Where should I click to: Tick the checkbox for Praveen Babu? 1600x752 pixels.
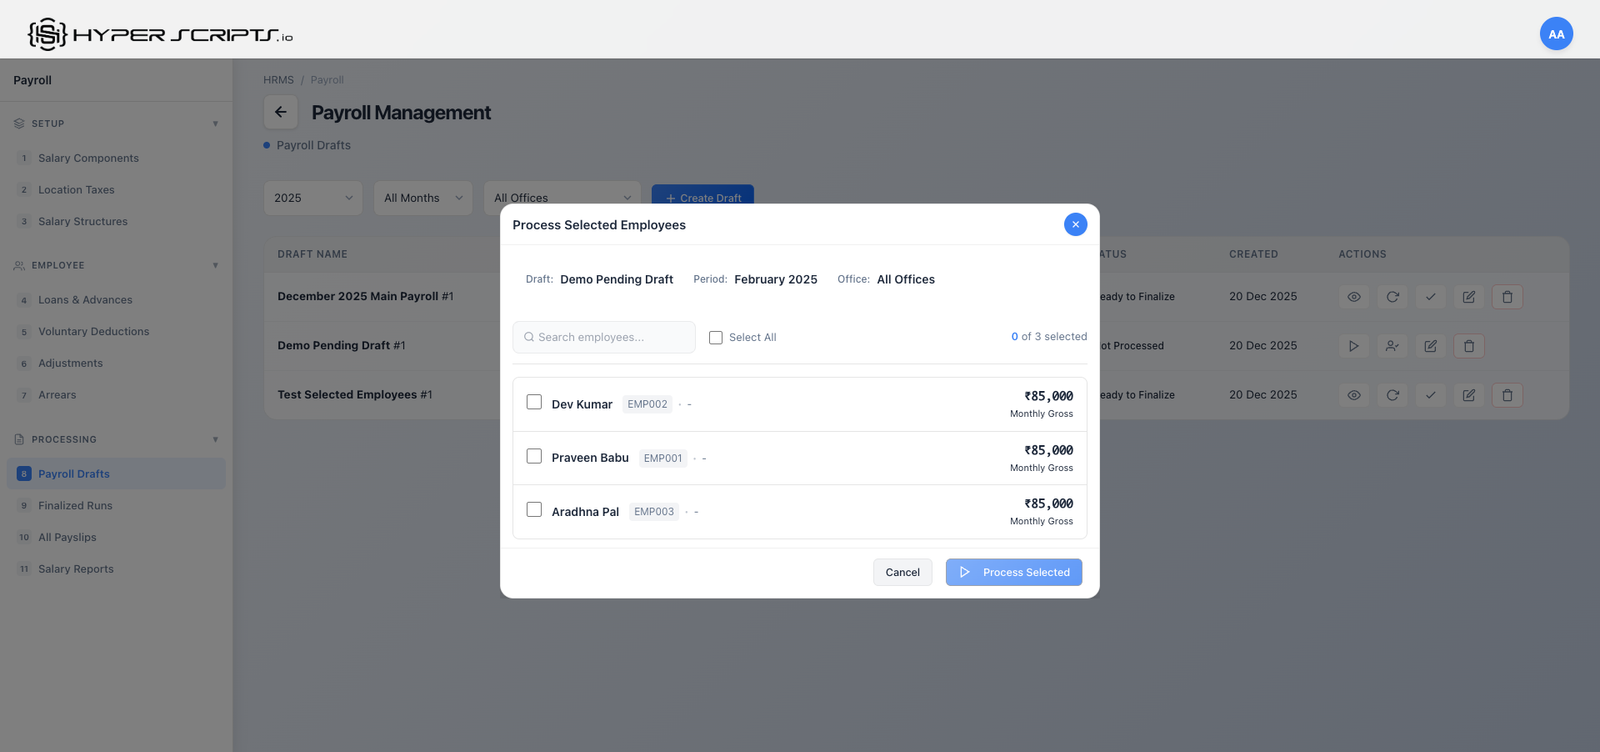pos(534,456)
